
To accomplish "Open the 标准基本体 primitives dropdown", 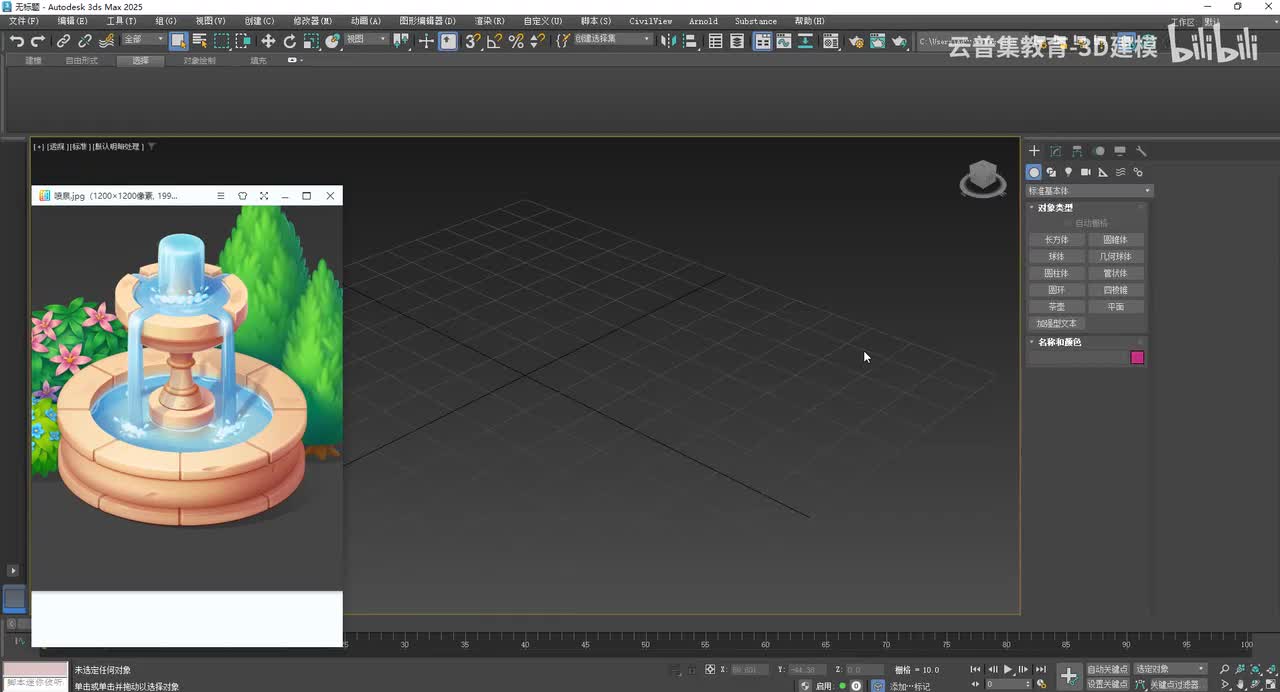I will click(1089, 191).
